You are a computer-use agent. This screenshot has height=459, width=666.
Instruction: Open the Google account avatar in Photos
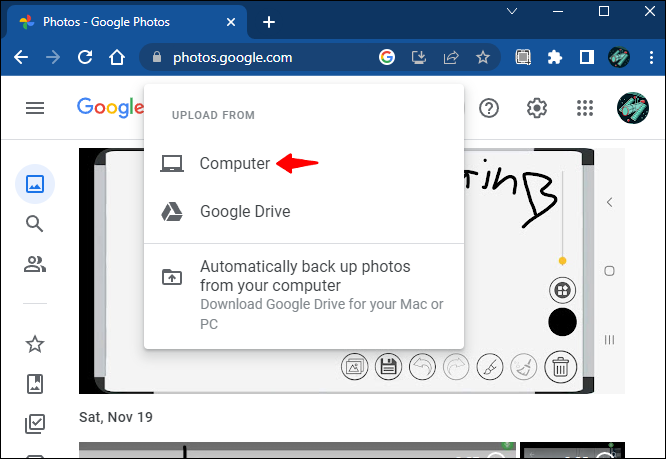[x=632, y=108]
